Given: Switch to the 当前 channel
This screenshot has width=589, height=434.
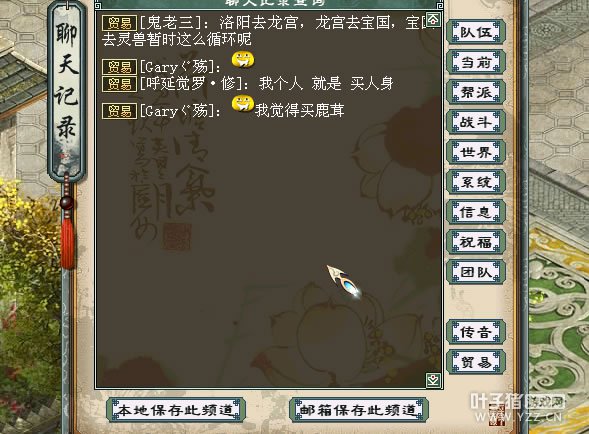Looking at the screenshot, I should 476,62.
